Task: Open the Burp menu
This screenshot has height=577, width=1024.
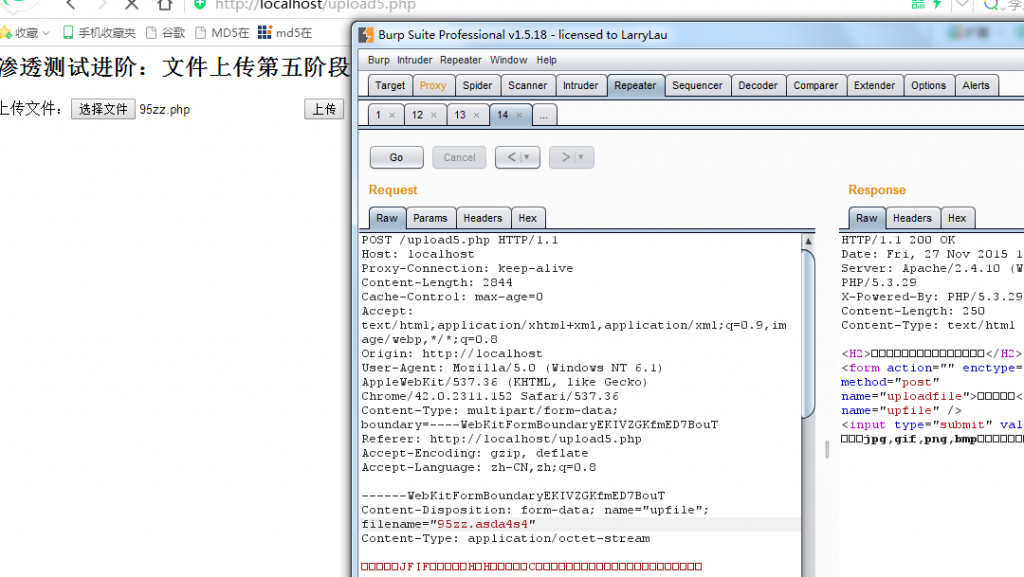Action: (378, 60)
